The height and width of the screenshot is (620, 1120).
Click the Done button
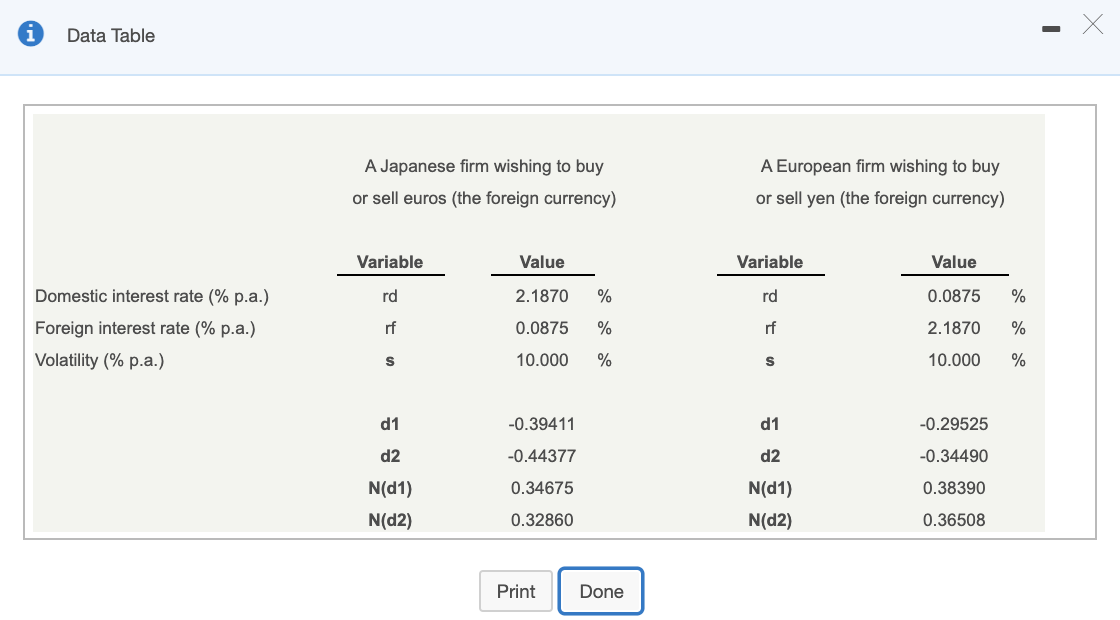pos(601,591)
